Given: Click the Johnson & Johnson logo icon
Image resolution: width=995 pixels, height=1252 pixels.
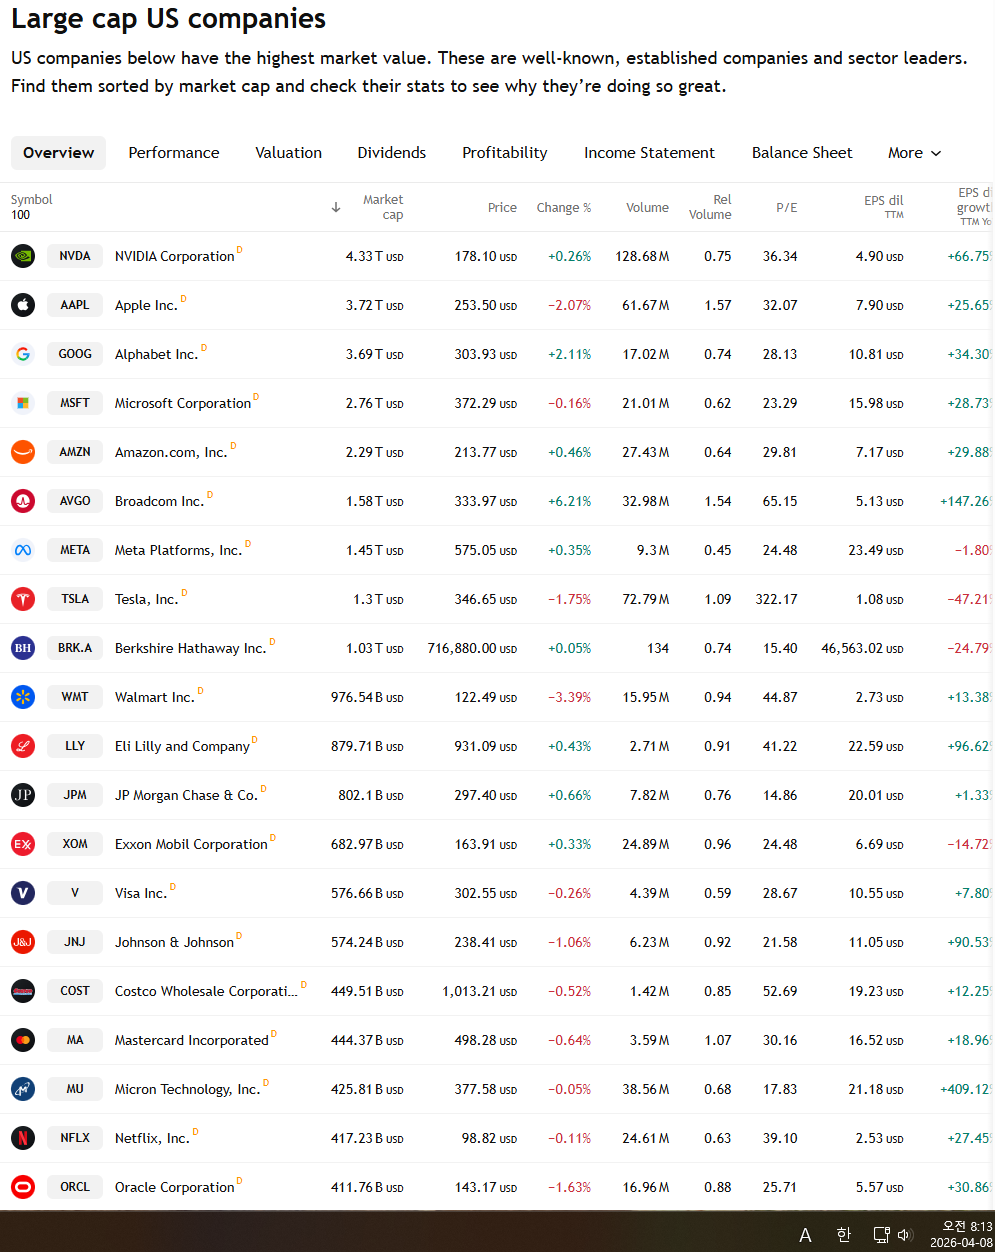Looking at the screenshot, I should pyautogui.click(x=23, y=942).
